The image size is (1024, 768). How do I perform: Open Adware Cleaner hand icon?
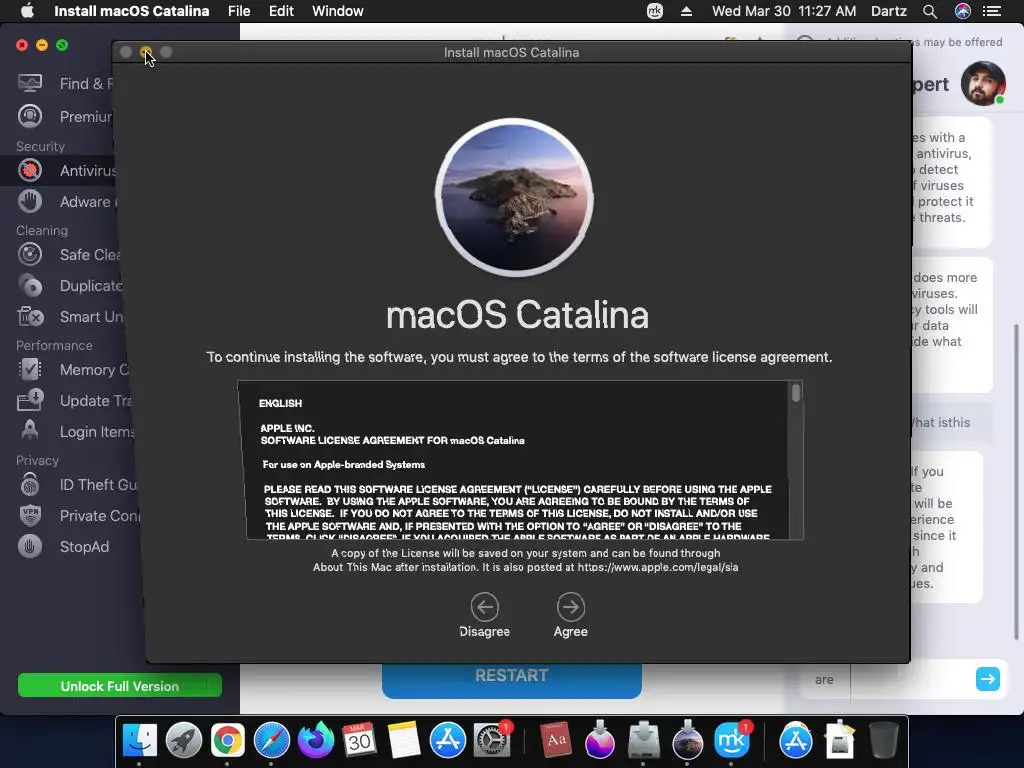pyautogui.click(x=30, y=201)
